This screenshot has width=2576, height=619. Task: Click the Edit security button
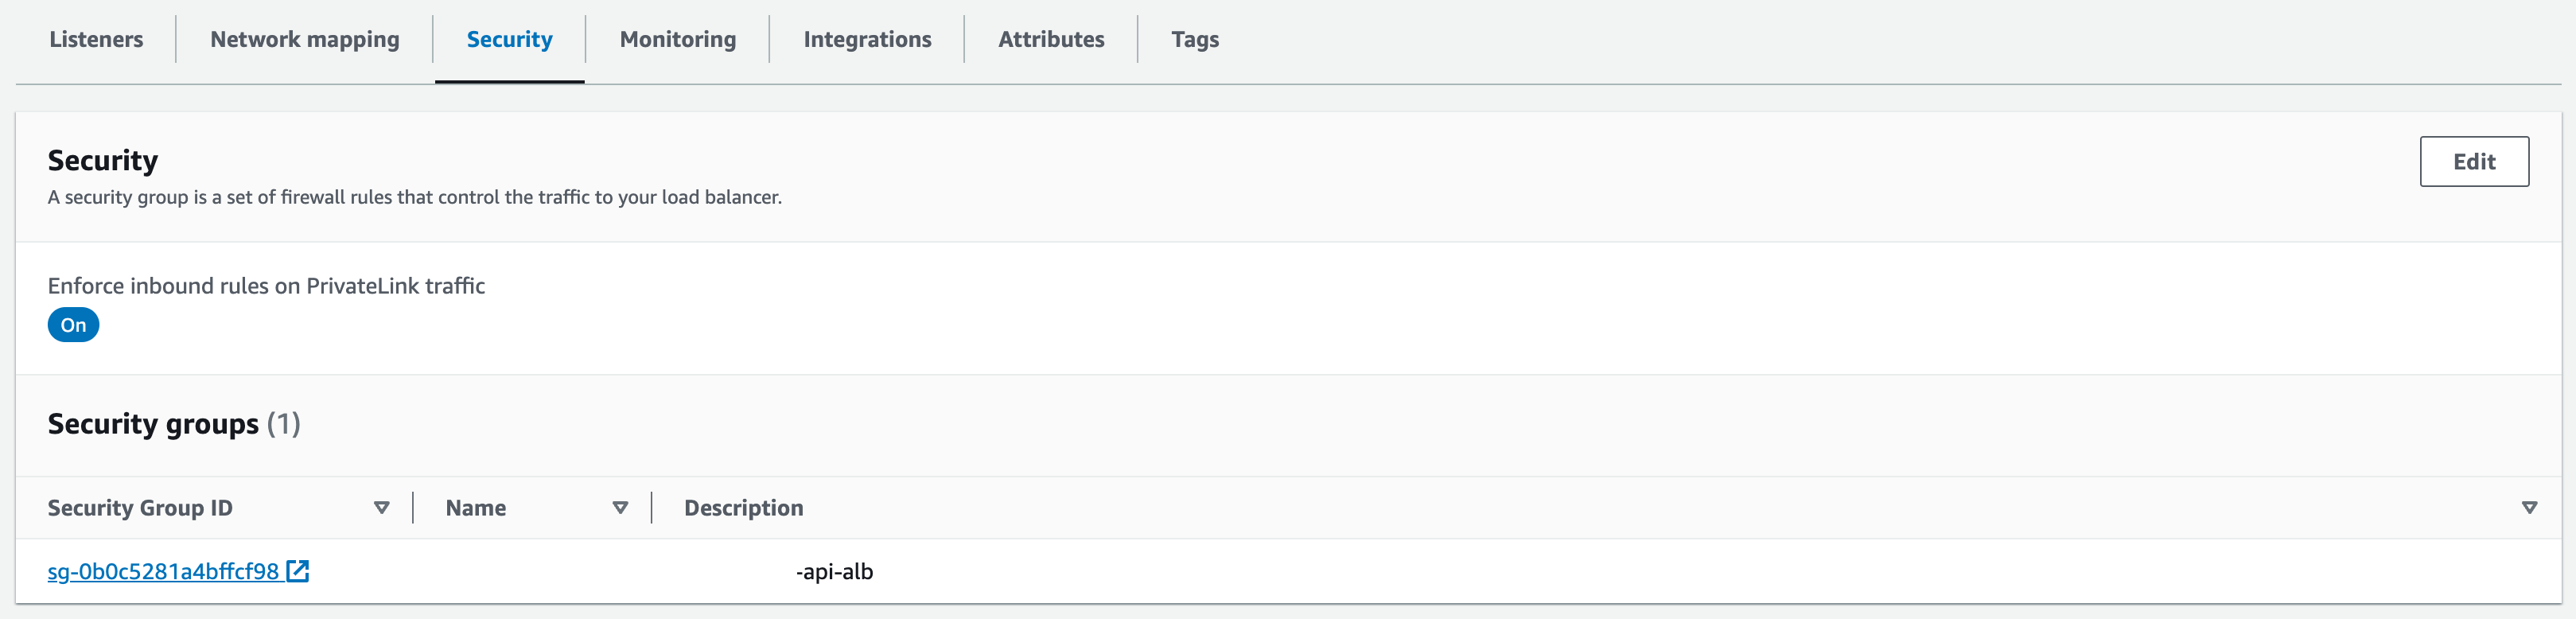pyautogui.click(x=2474, y=162)
